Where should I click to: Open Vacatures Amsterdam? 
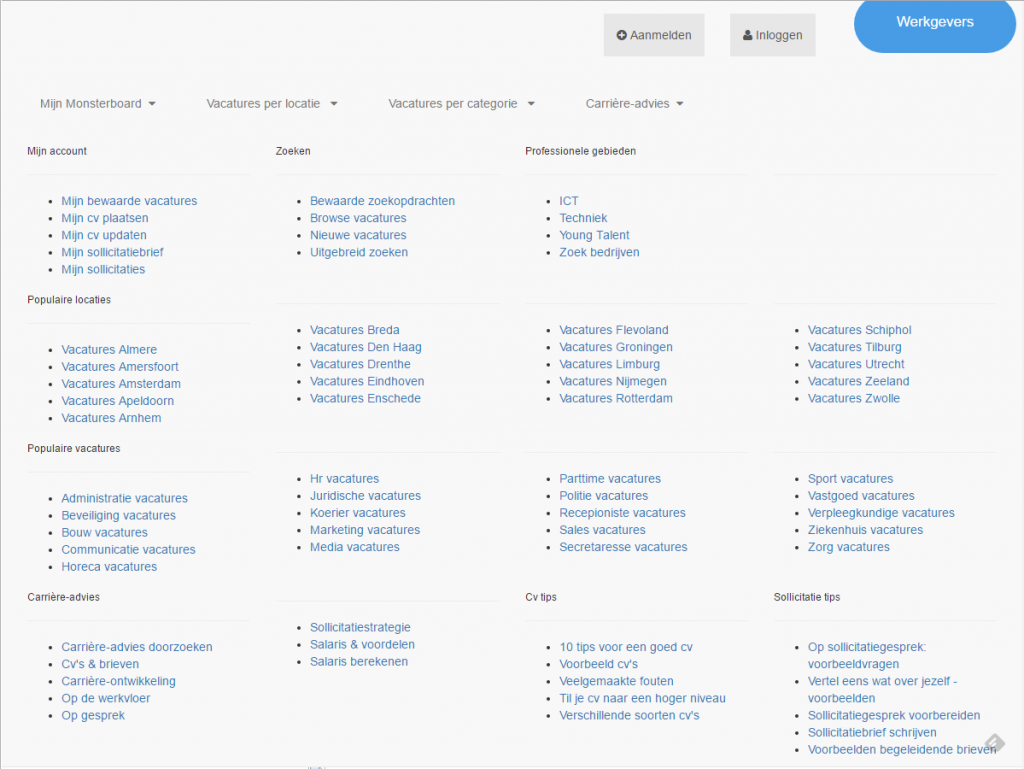[121, 384]
